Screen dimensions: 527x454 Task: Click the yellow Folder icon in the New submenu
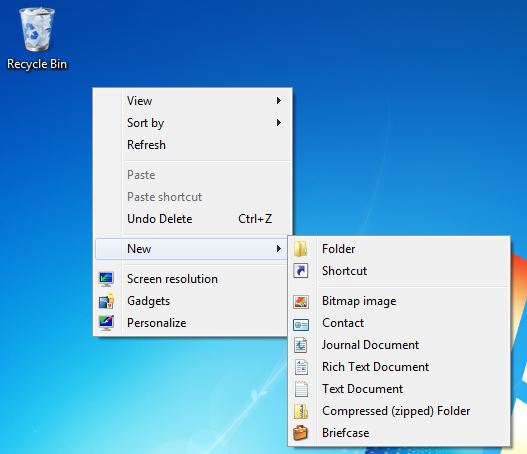tap(301, 249)
